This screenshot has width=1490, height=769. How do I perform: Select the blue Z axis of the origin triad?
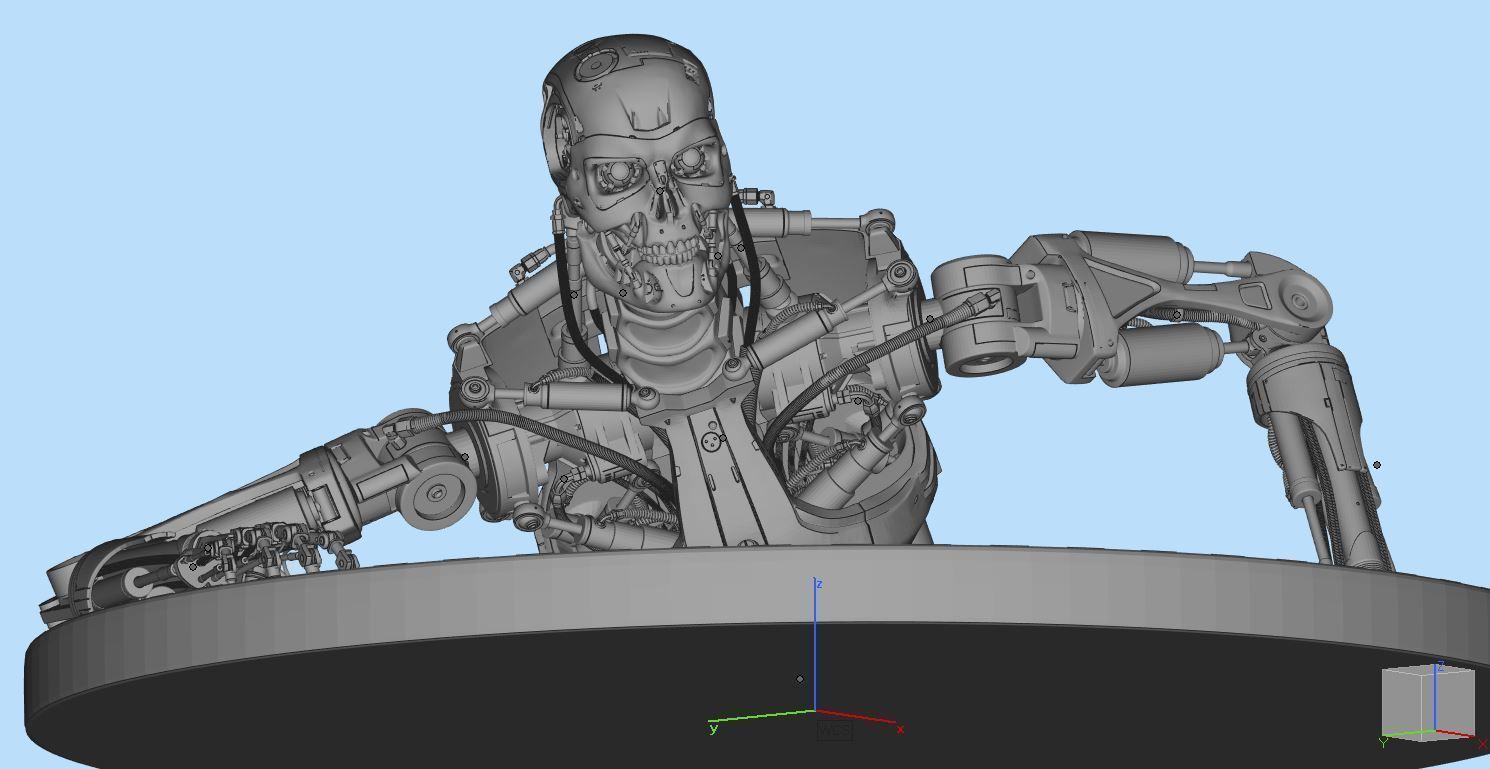pyautogui.click(x=815, y=645)
